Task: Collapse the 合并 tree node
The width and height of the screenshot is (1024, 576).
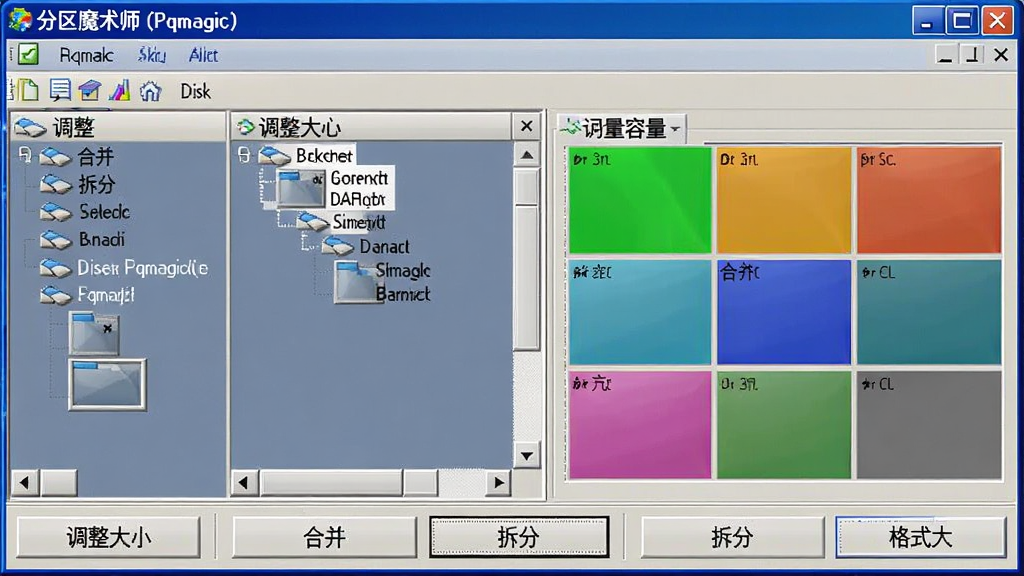Action: tap(25, 155)
